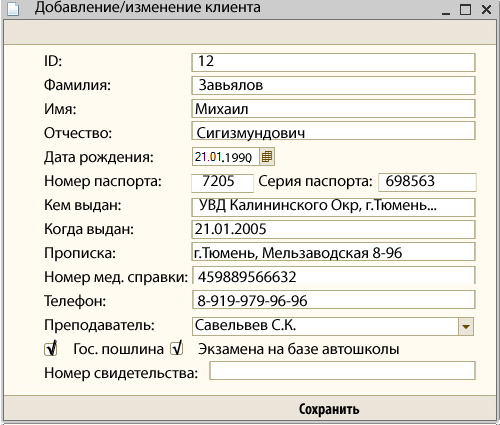This screenshot has height=425, width=500.
Task: Click the Фамилия field with Завьялов
Action: [x=333, y=86]
